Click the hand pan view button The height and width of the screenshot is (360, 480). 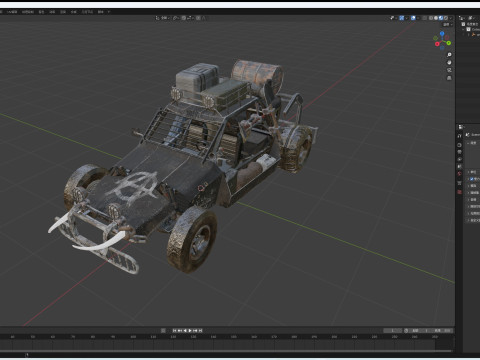click(449, 62)
